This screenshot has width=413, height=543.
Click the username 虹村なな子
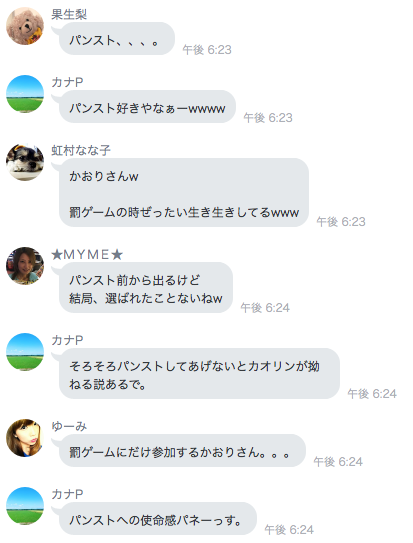pyautogui.click(x=81, y=150)
